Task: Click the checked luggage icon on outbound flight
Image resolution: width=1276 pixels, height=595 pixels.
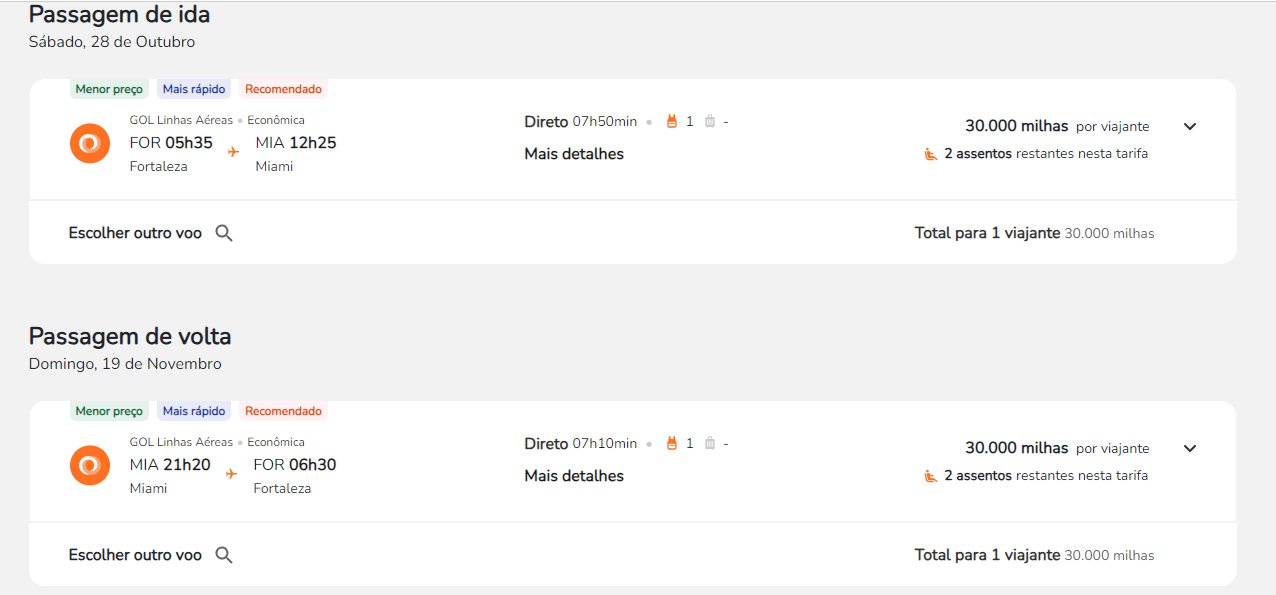Action: tap(710, 121)
